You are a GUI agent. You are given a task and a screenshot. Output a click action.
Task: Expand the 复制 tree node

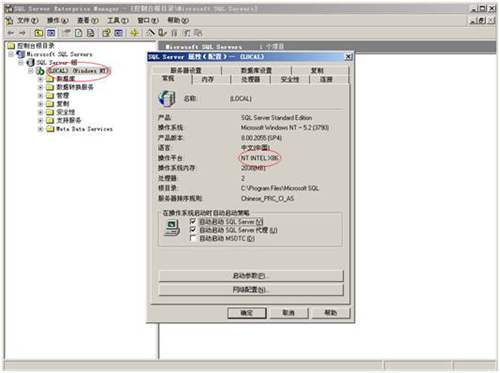click(x=40, y=104)
